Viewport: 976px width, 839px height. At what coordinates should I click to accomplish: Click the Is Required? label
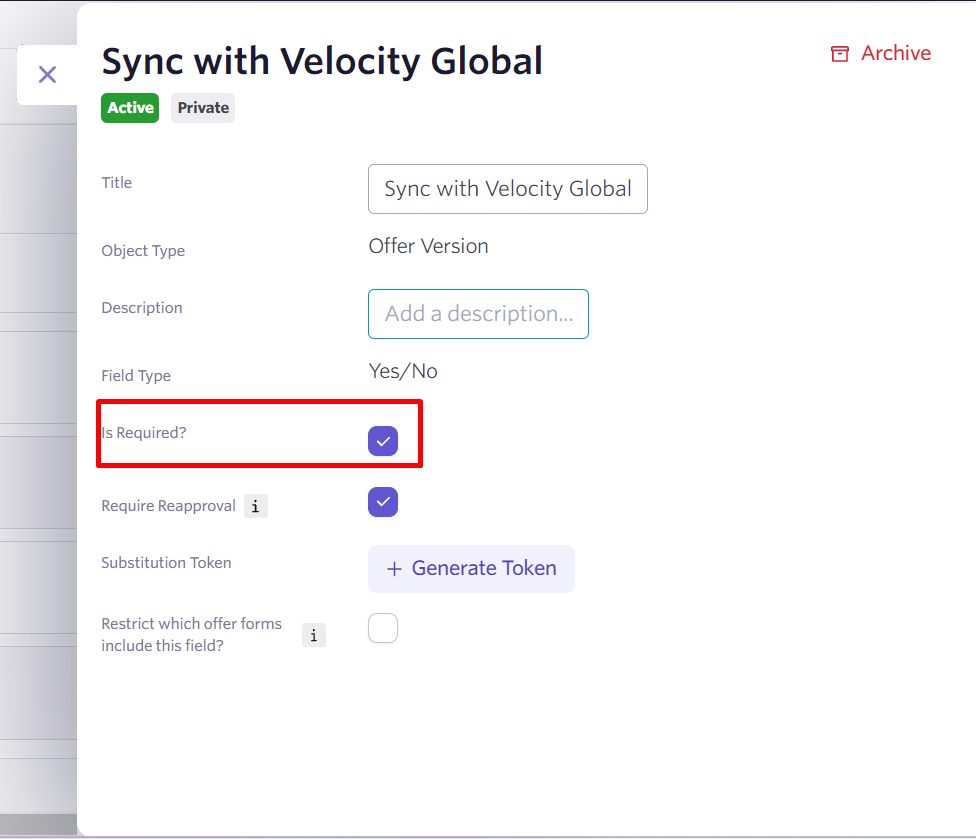pyautogui.click(x=144, y=433)
